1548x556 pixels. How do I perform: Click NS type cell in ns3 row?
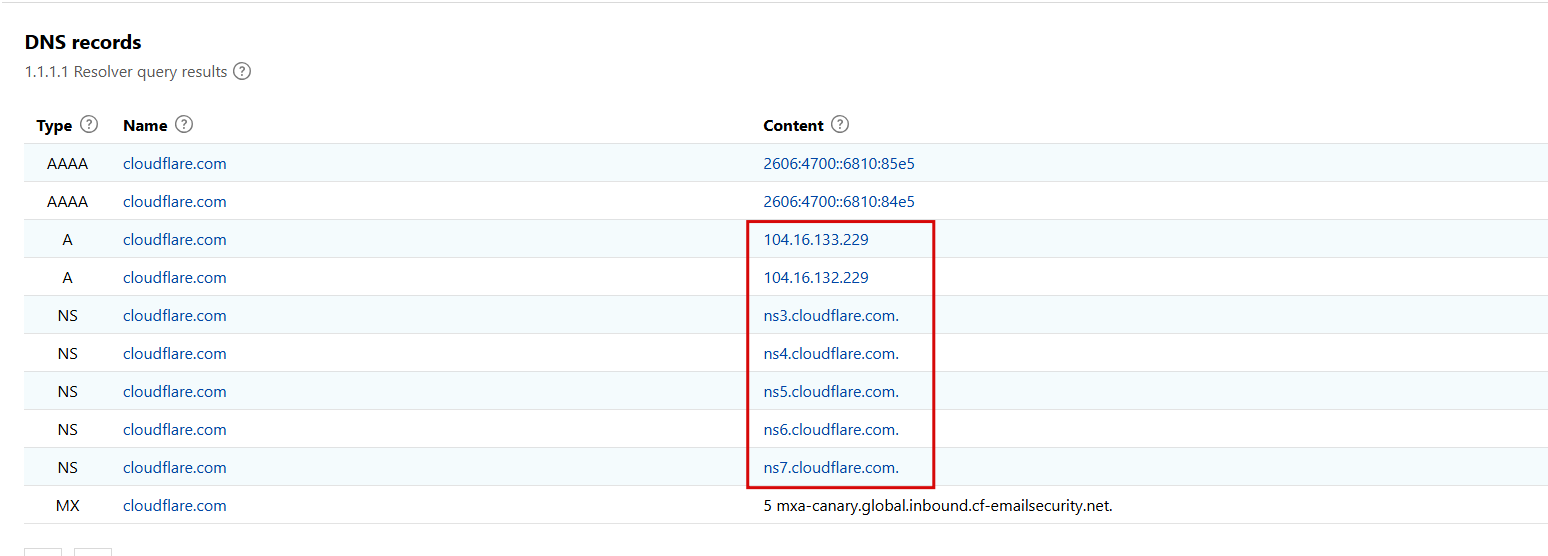68,315
